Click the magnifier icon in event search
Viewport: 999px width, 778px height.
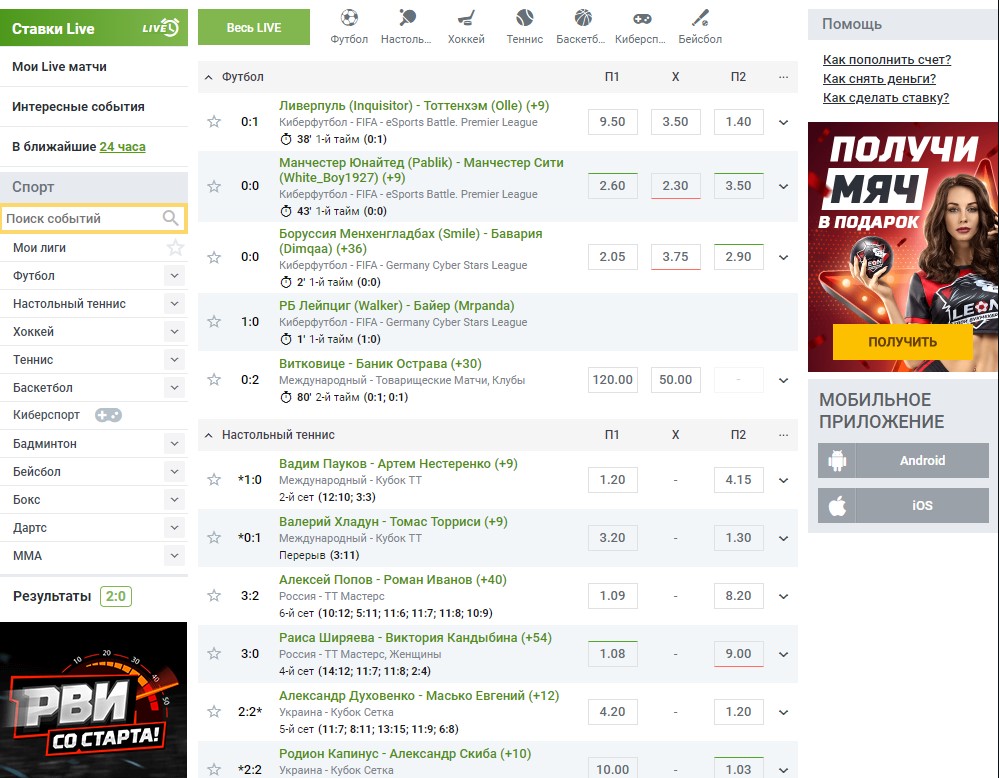(171, 218)
